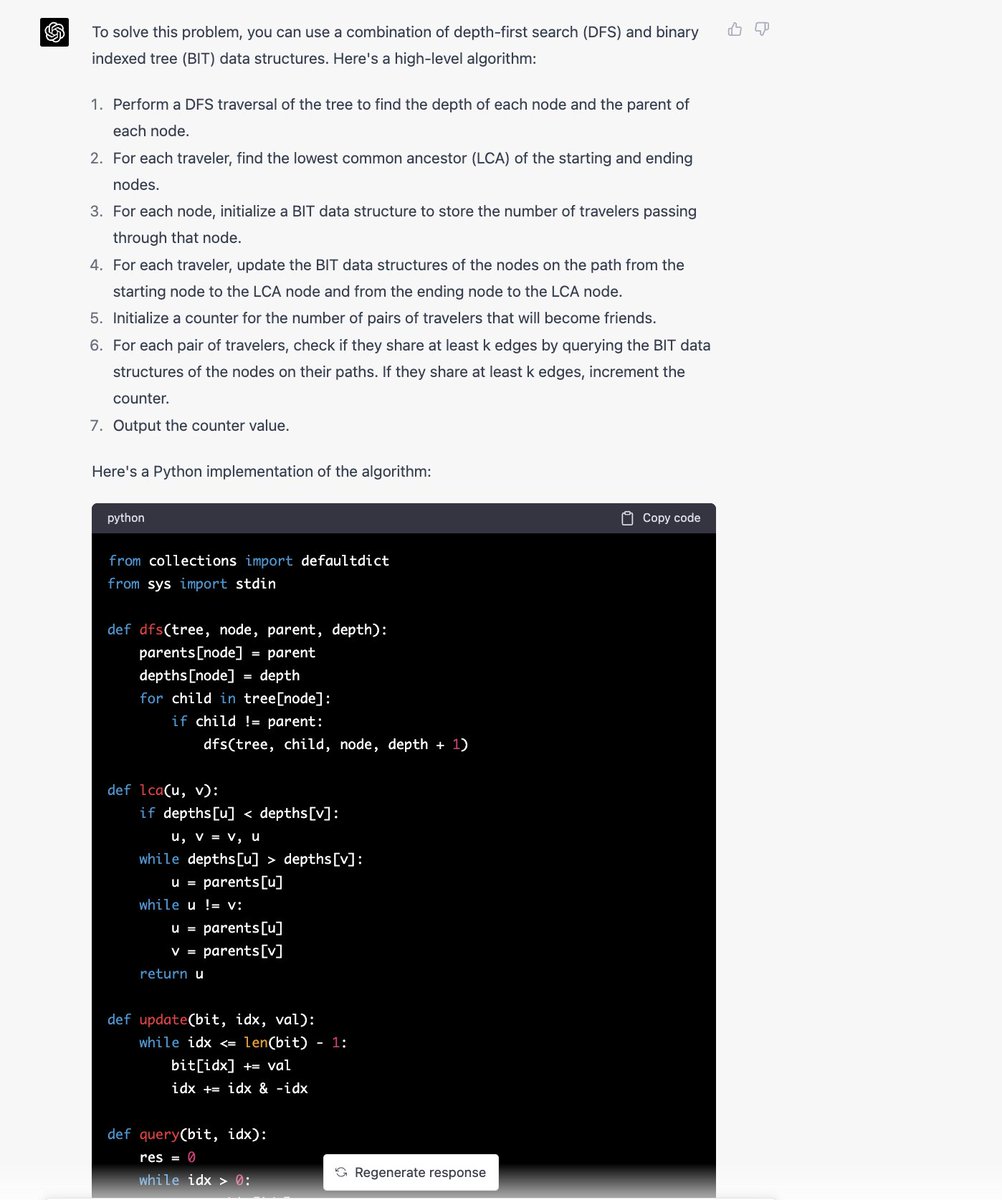Click the python language label in code header
Screen dimensions: 1002x1200
coord(126,518)
